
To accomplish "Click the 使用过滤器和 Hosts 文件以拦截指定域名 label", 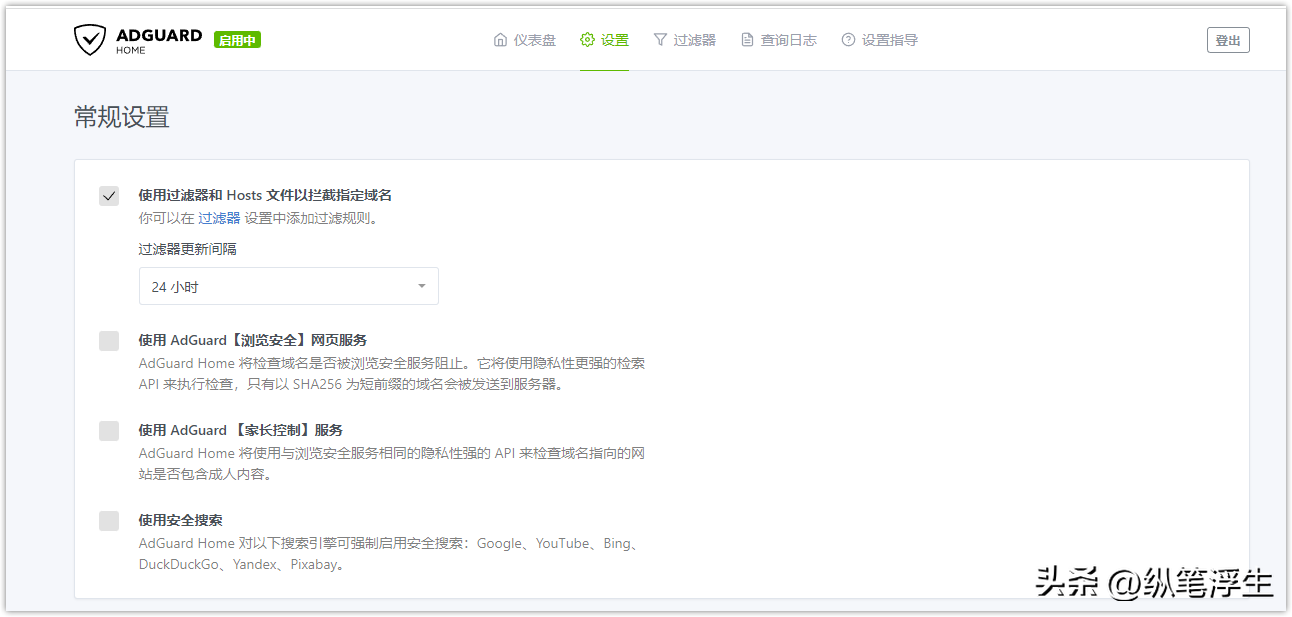I will [265, 195].
